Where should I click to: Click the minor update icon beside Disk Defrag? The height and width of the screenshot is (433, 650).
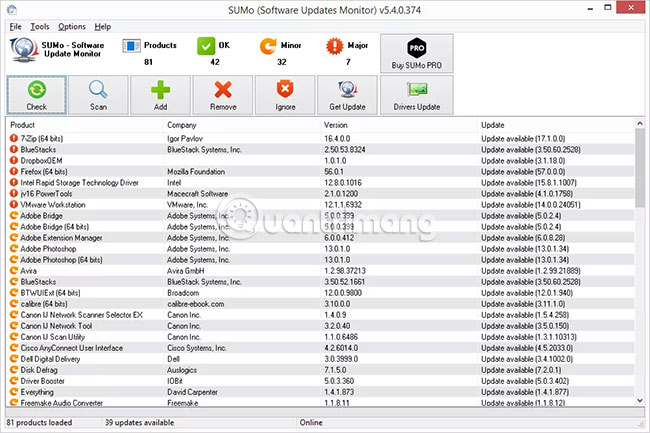(14, 370)
